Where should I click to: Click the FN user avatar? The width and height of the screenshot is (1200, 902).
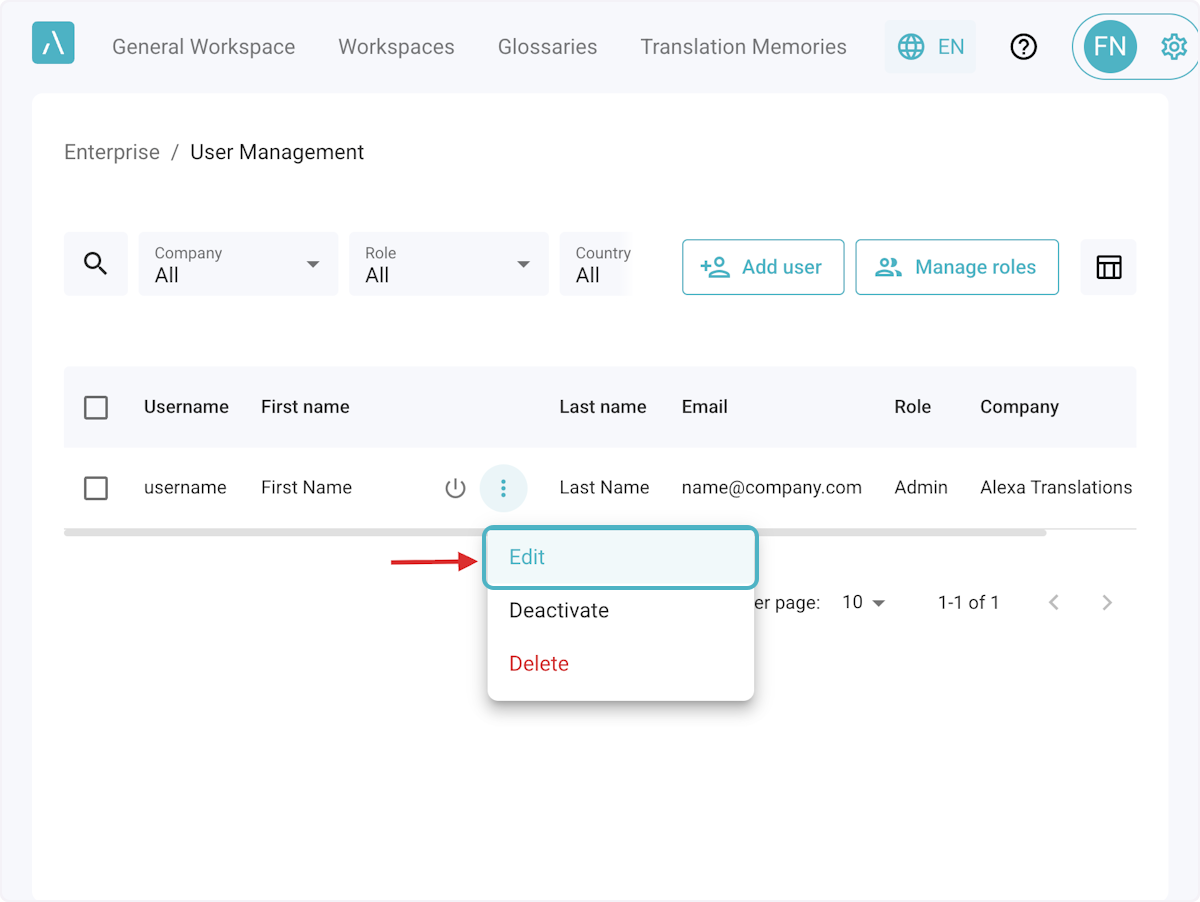coord(1110,47)
